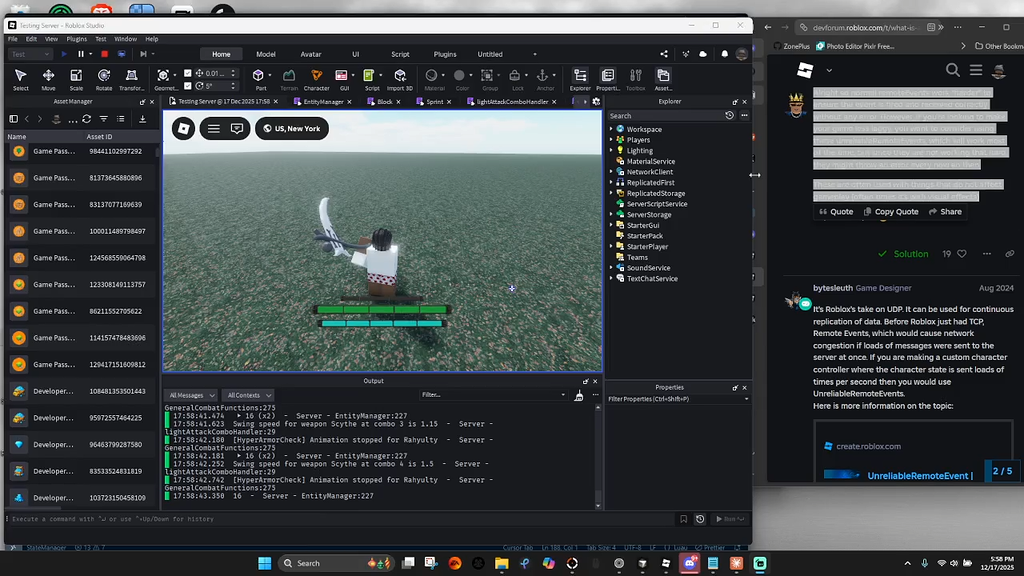Toggle Anchor on the selection

[542, 75]
